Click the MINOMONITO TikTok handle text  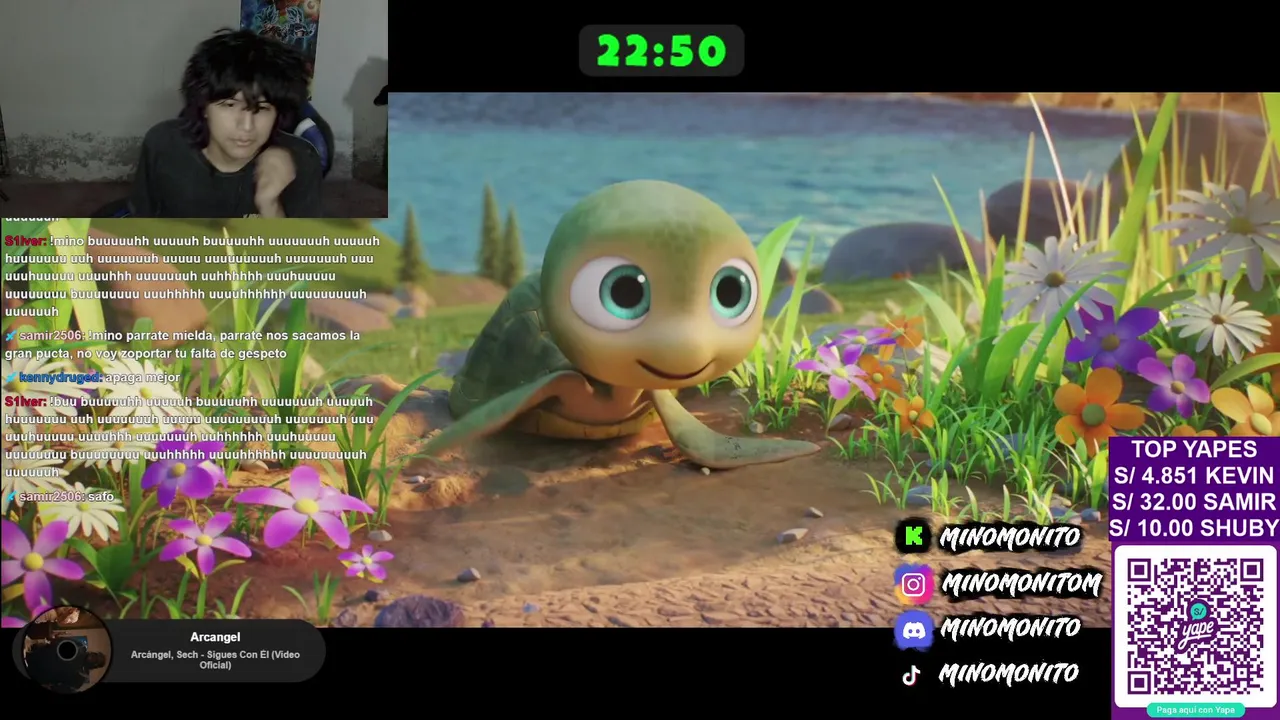[x=1008, y=675]
